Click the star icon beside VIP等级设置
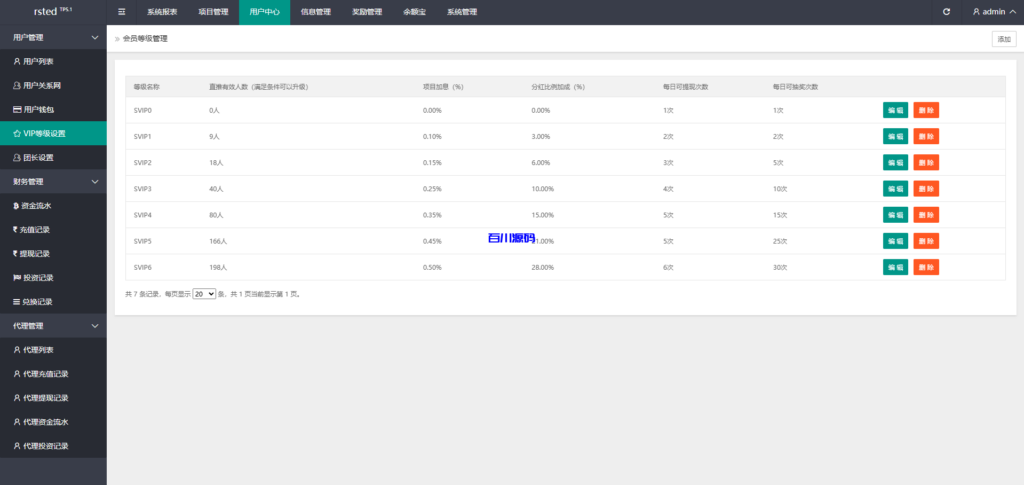The height and width of the screenshot is (485, 1024). 17,134
